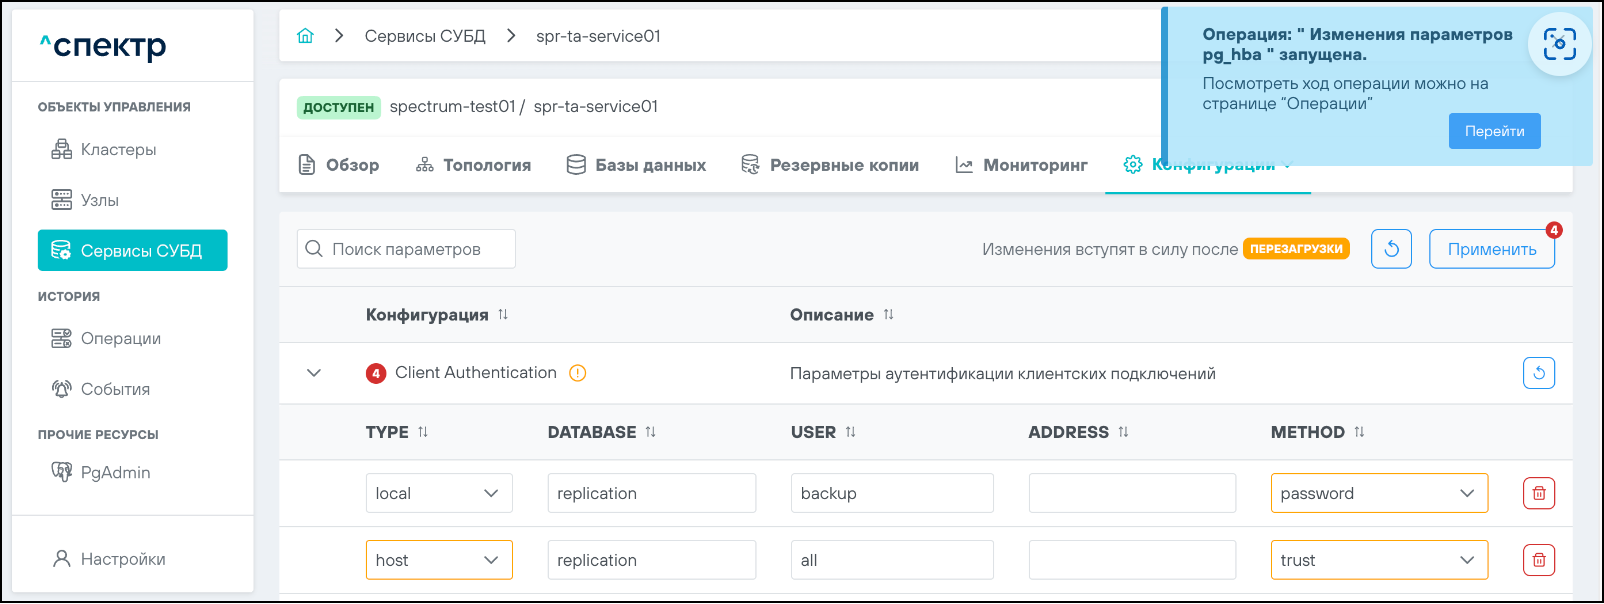Click the reset changes icon beside Apply
The width and height of the screenshot is (1604, 604).
pyautogui.click(x=1391, y=249)
